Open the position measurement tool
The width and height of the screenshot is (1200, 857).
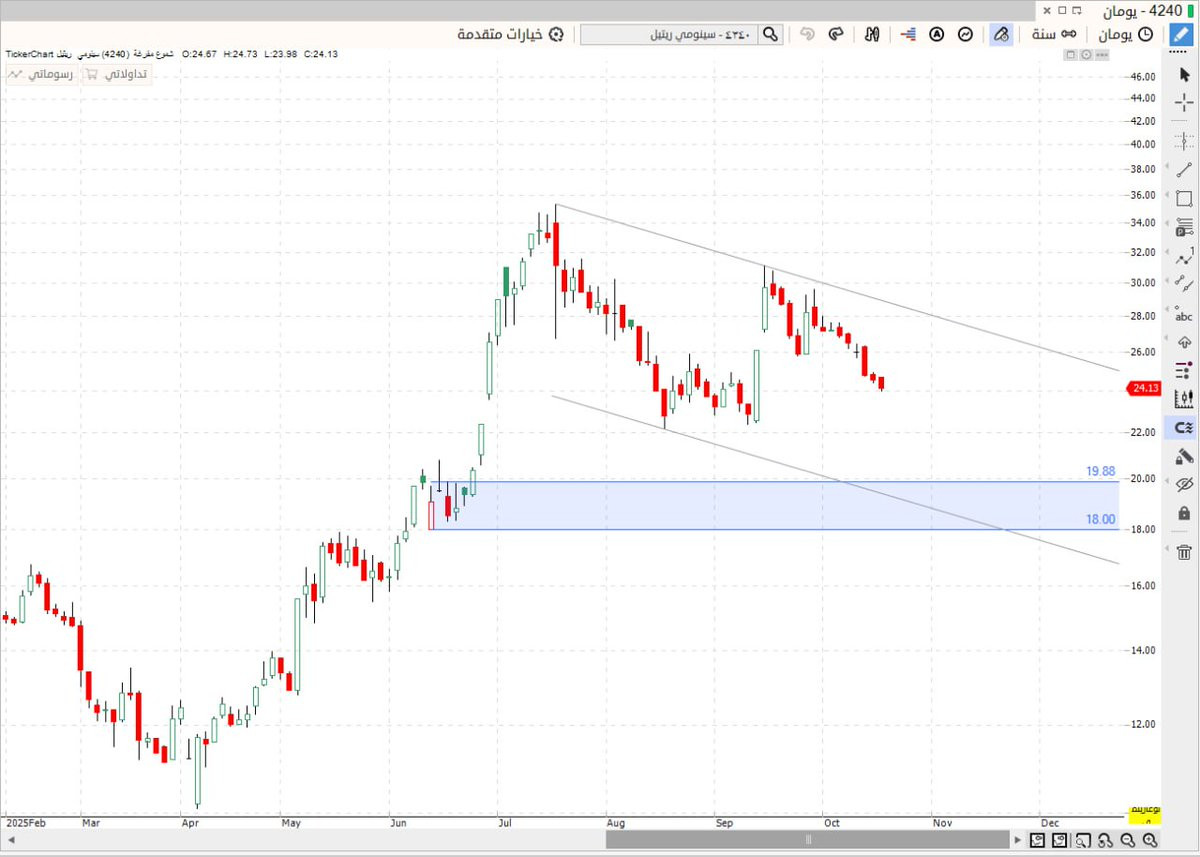pos(1184,227)
